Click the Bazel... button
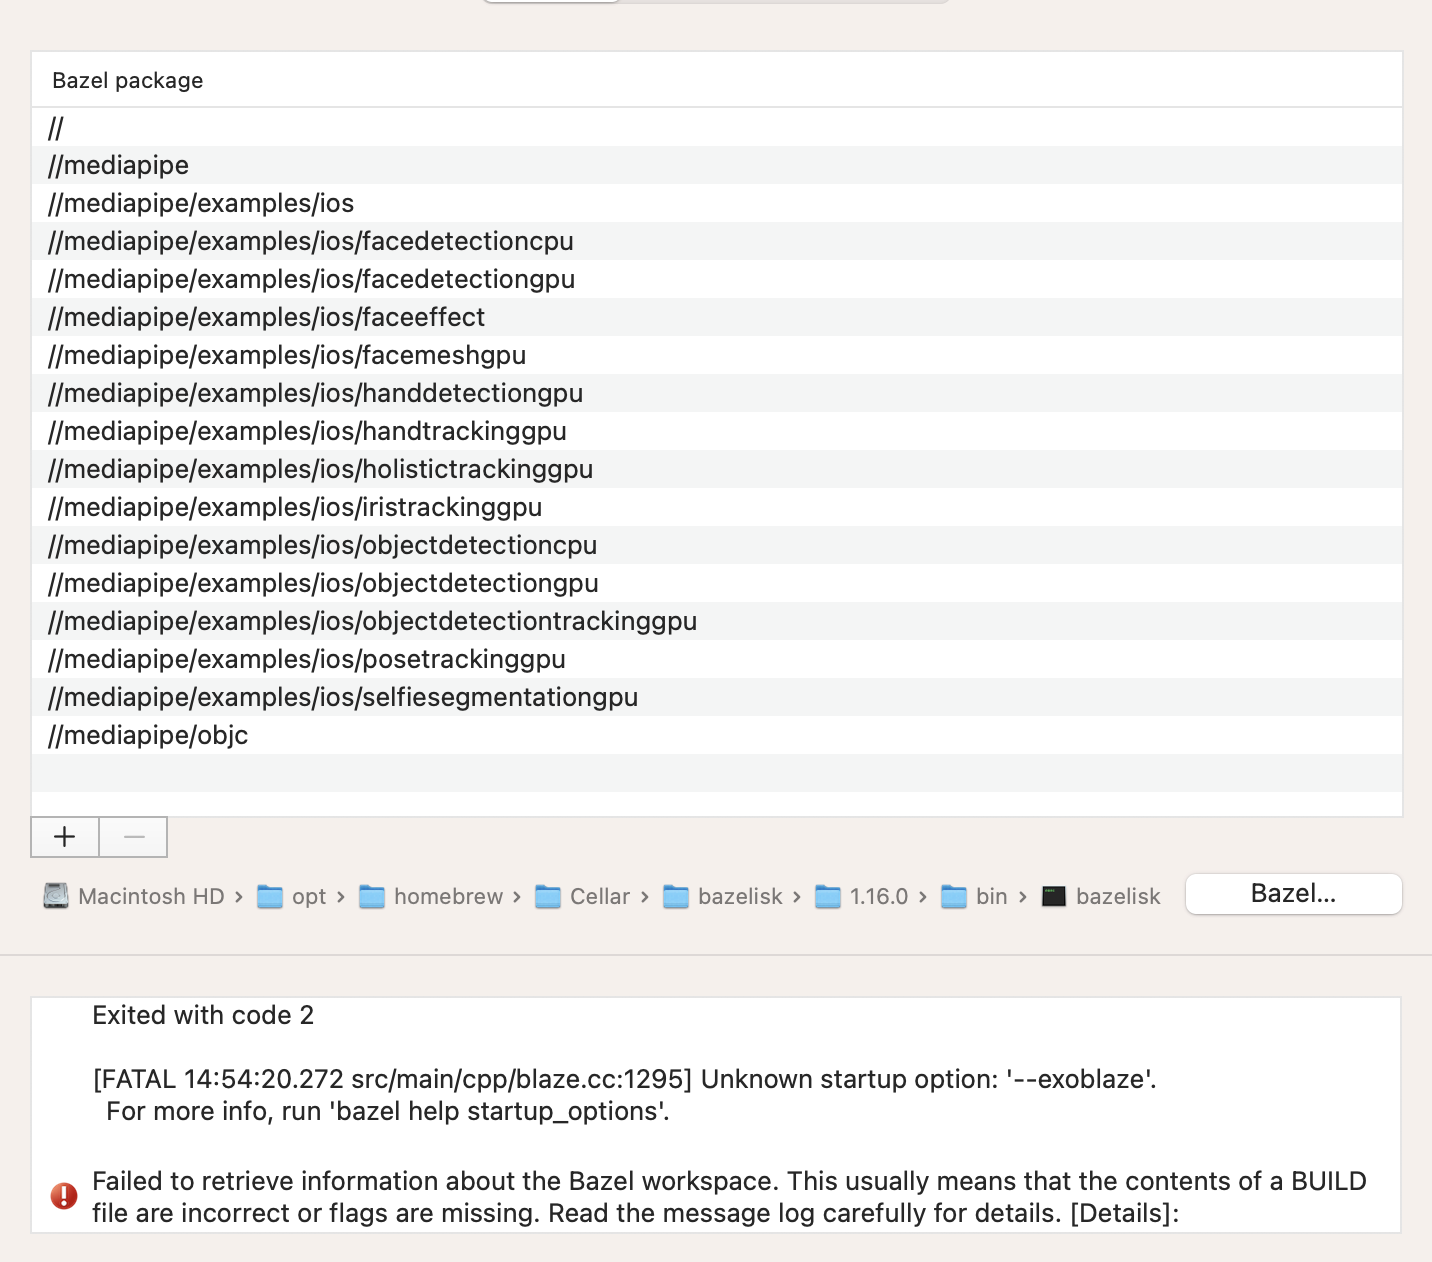Screen dimensions: 1432x1262 (x=1292, y=894)
